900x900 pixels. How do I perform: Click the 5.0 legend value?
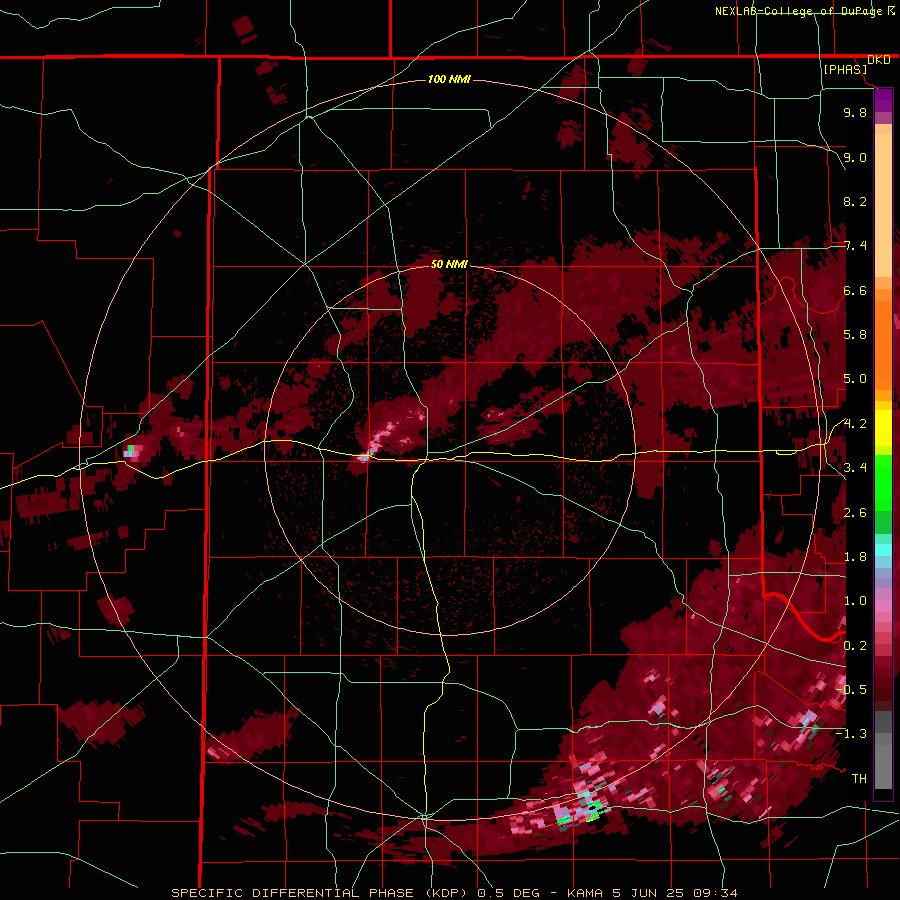click(x=855, y=379)
